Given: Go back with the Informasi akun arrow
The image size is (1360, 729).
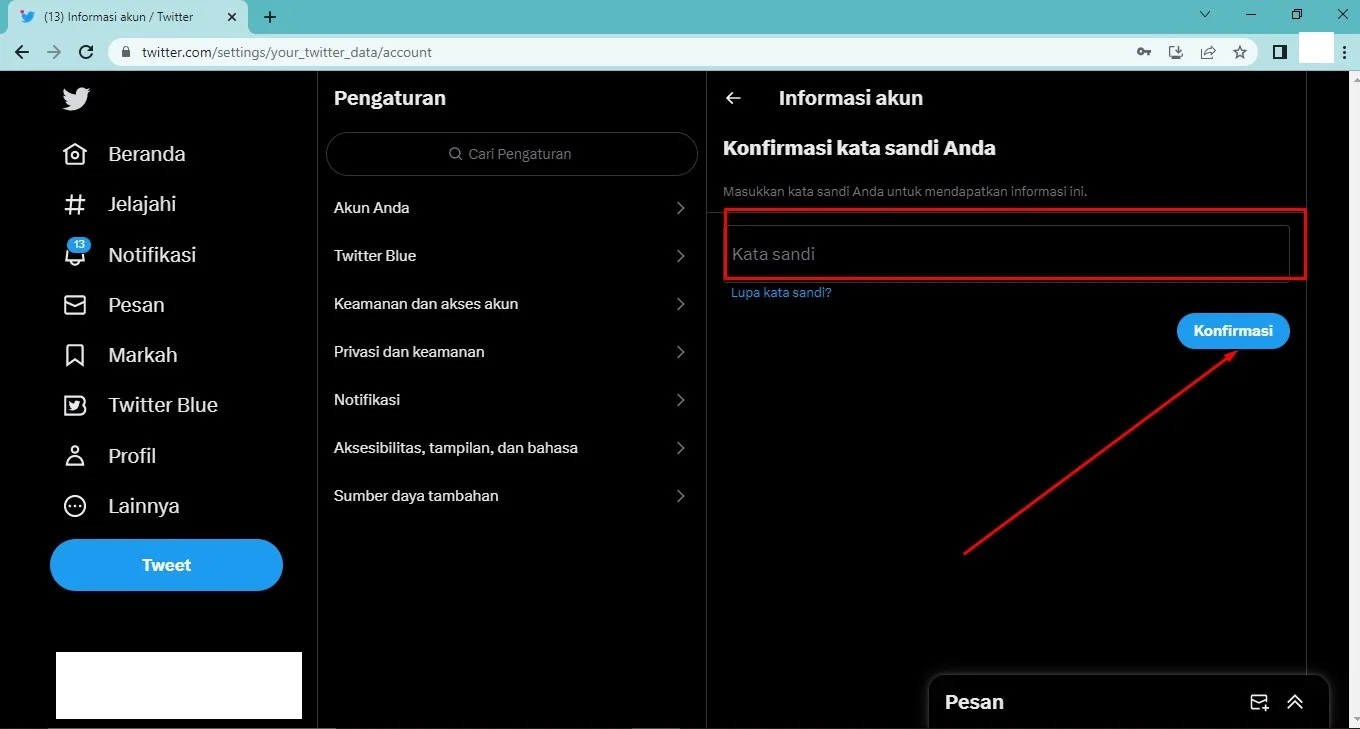Looking at the screenshot, I should click(733, 98).
